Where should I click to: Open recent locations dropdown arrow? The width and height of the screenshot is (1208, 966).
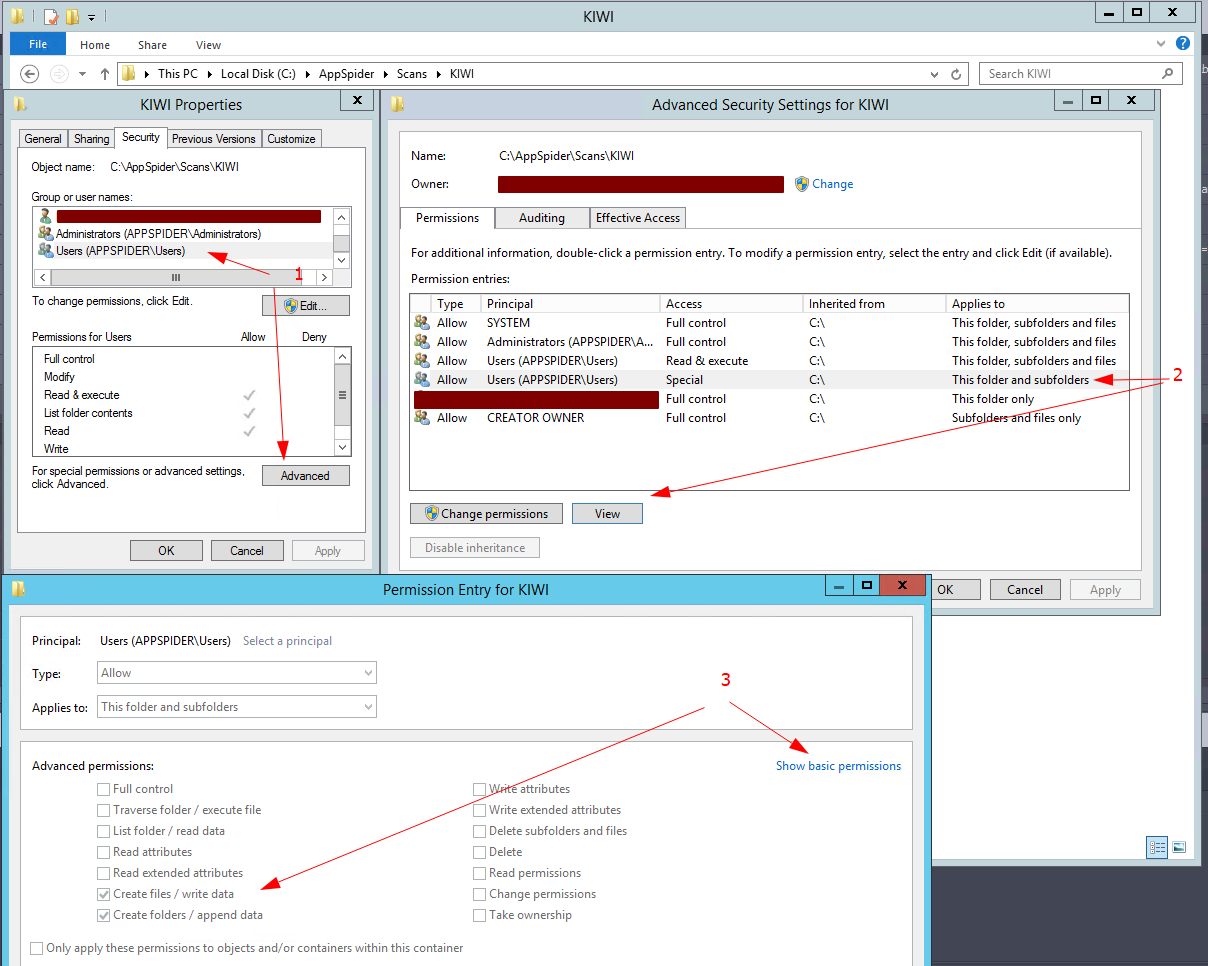pyautogui.click(x=82, y=74)
